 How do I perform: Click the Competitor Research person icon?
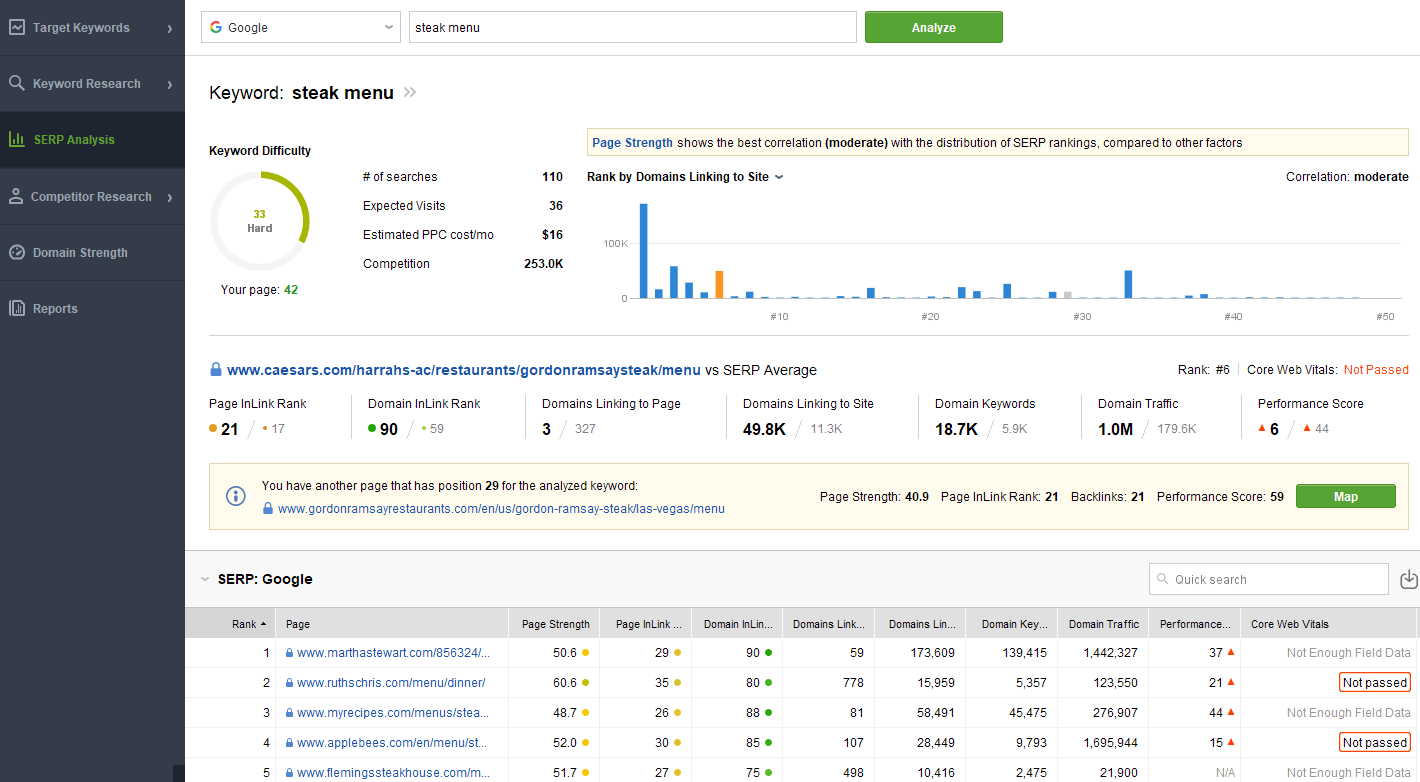[x=16, y=197]
